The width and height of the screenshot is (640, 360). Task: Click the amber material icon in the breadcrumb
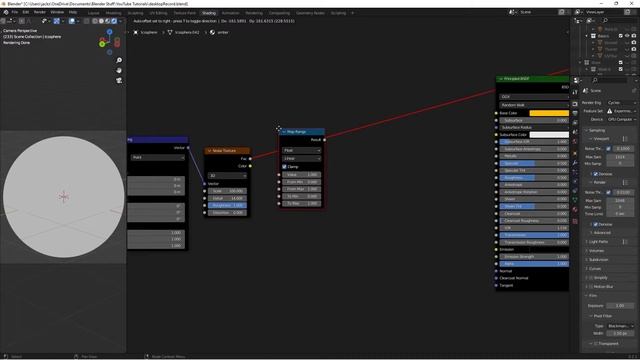coord(212,32)
